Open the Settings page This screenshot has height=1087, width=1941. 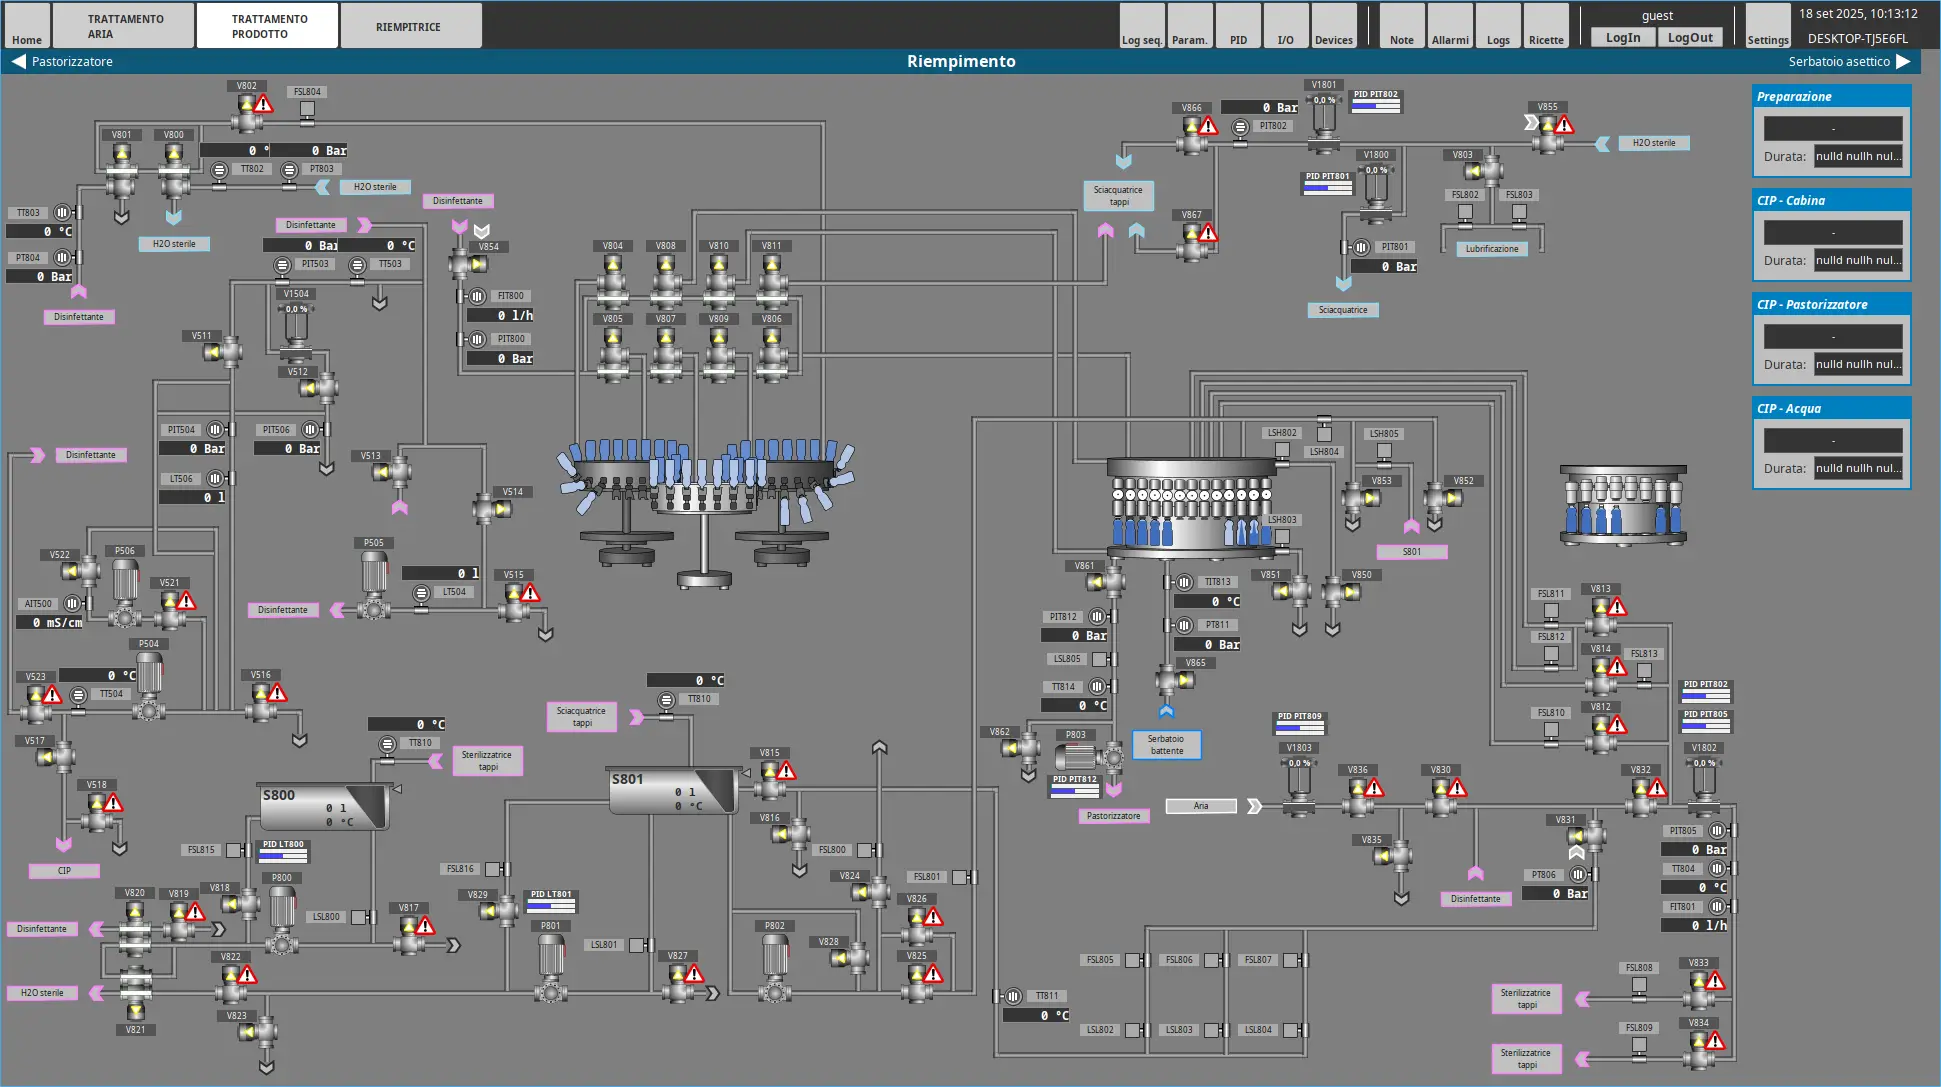click(1768, 26)
